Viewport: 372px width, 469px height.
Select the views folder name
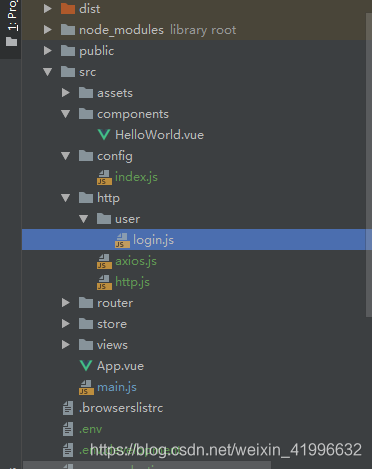[112, 345]
